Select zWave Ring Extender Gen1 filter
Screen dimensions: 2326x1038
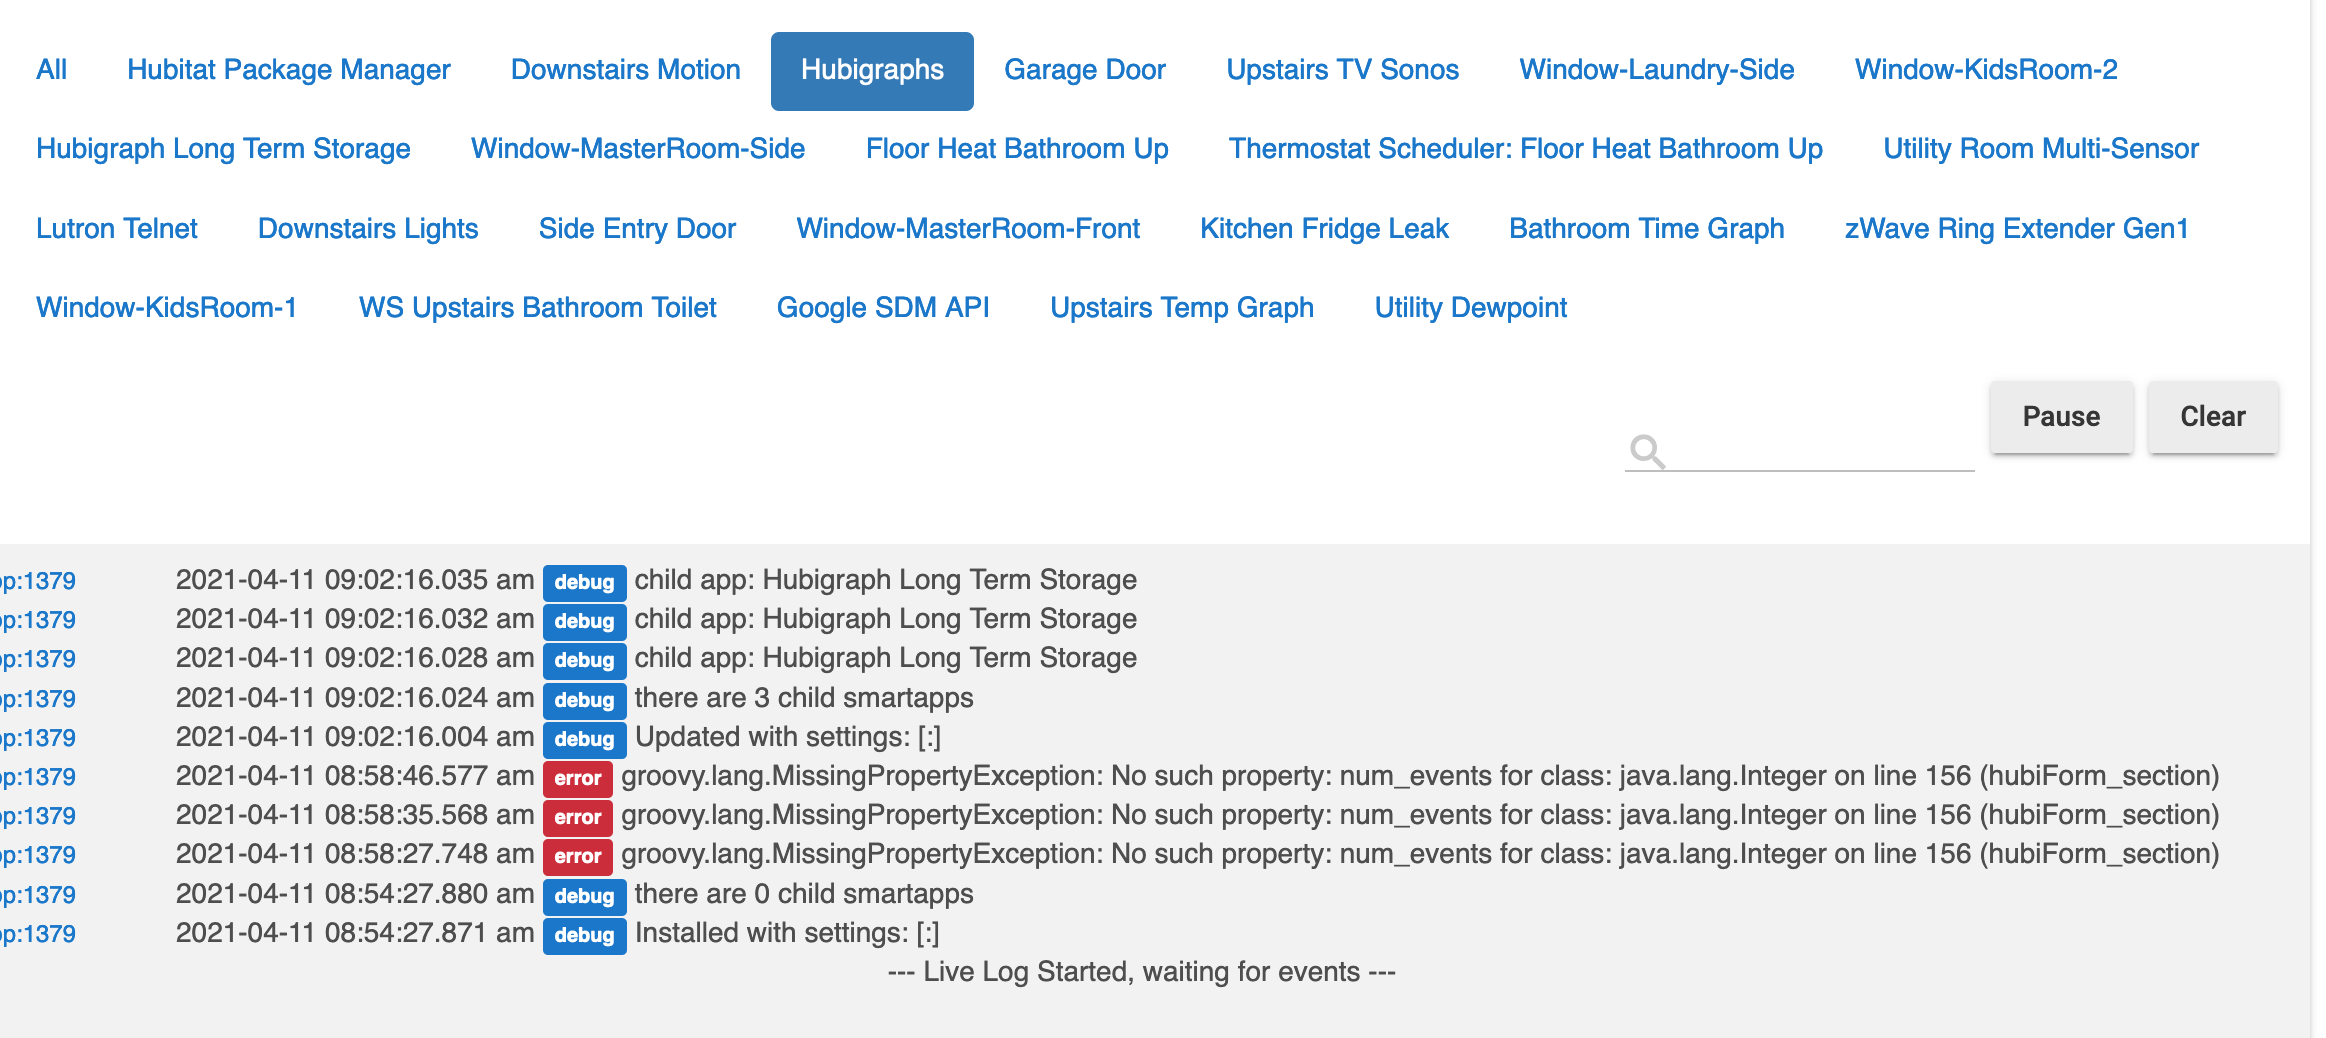(x=2016, y=229)
